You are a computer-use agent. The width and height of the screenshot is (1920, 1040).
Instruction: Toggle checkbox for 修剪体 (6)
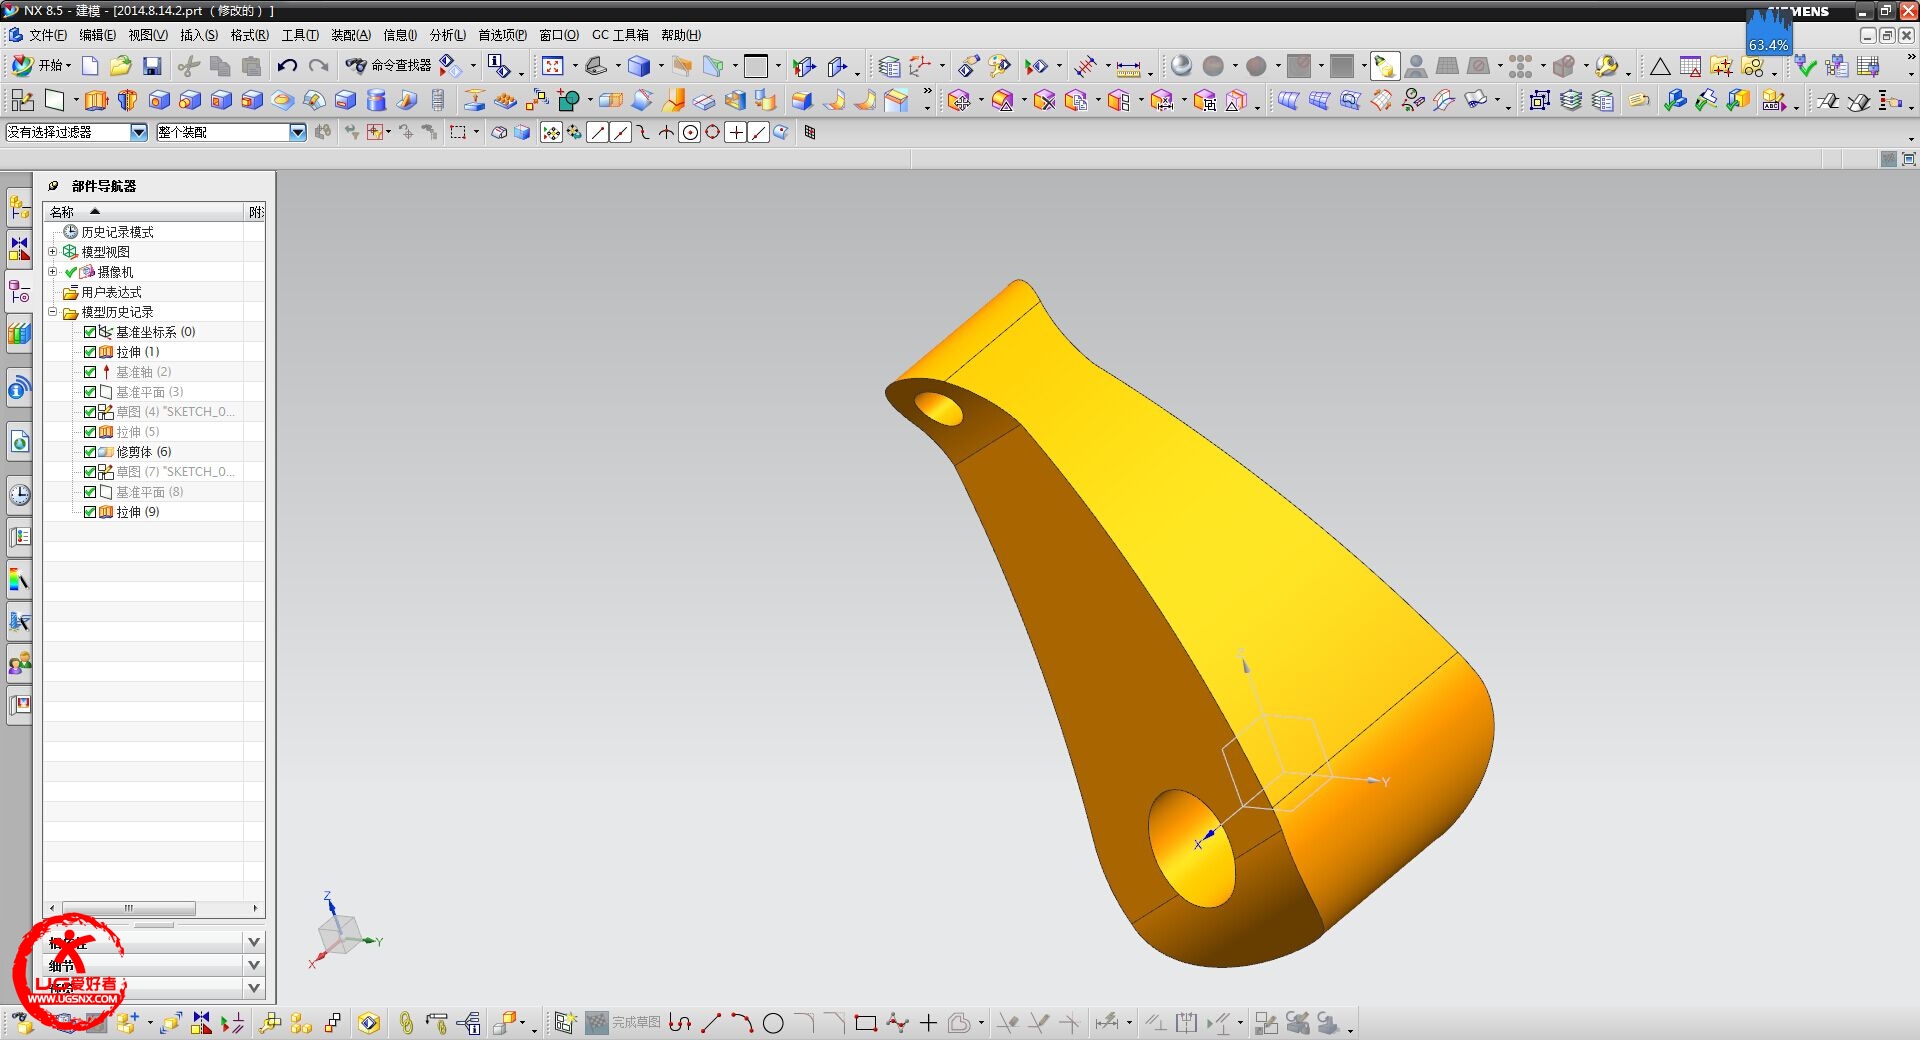[x=90, y=452]
